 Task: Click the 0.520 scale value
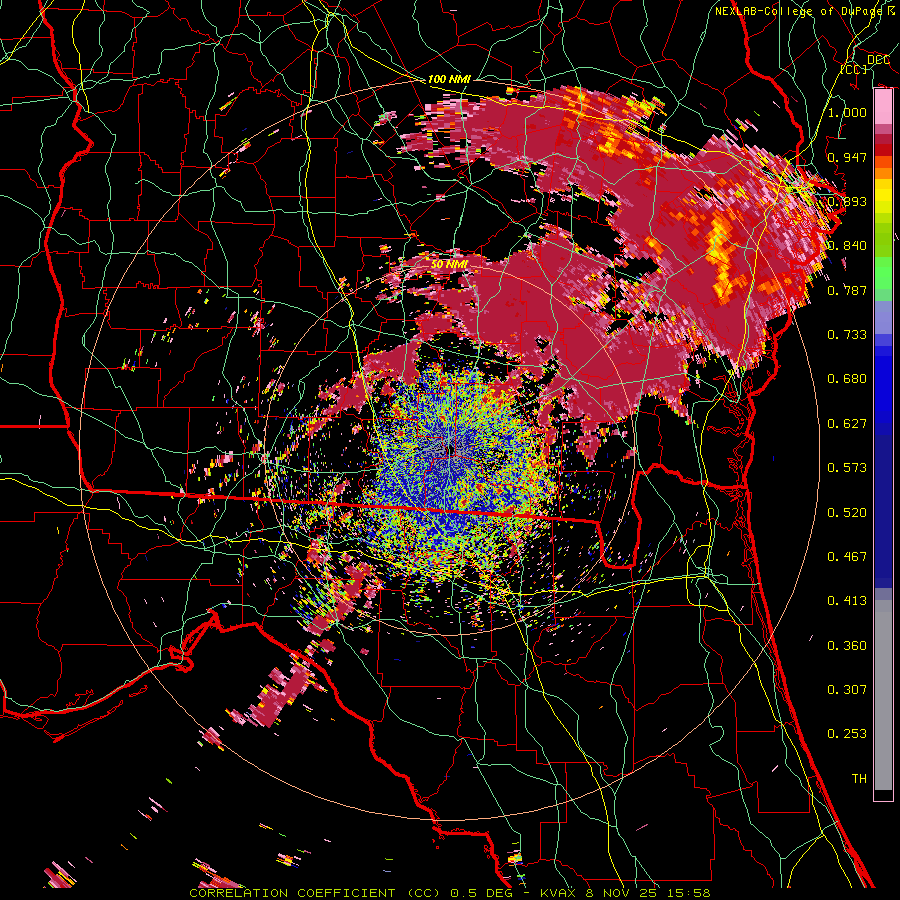[847, 513]
